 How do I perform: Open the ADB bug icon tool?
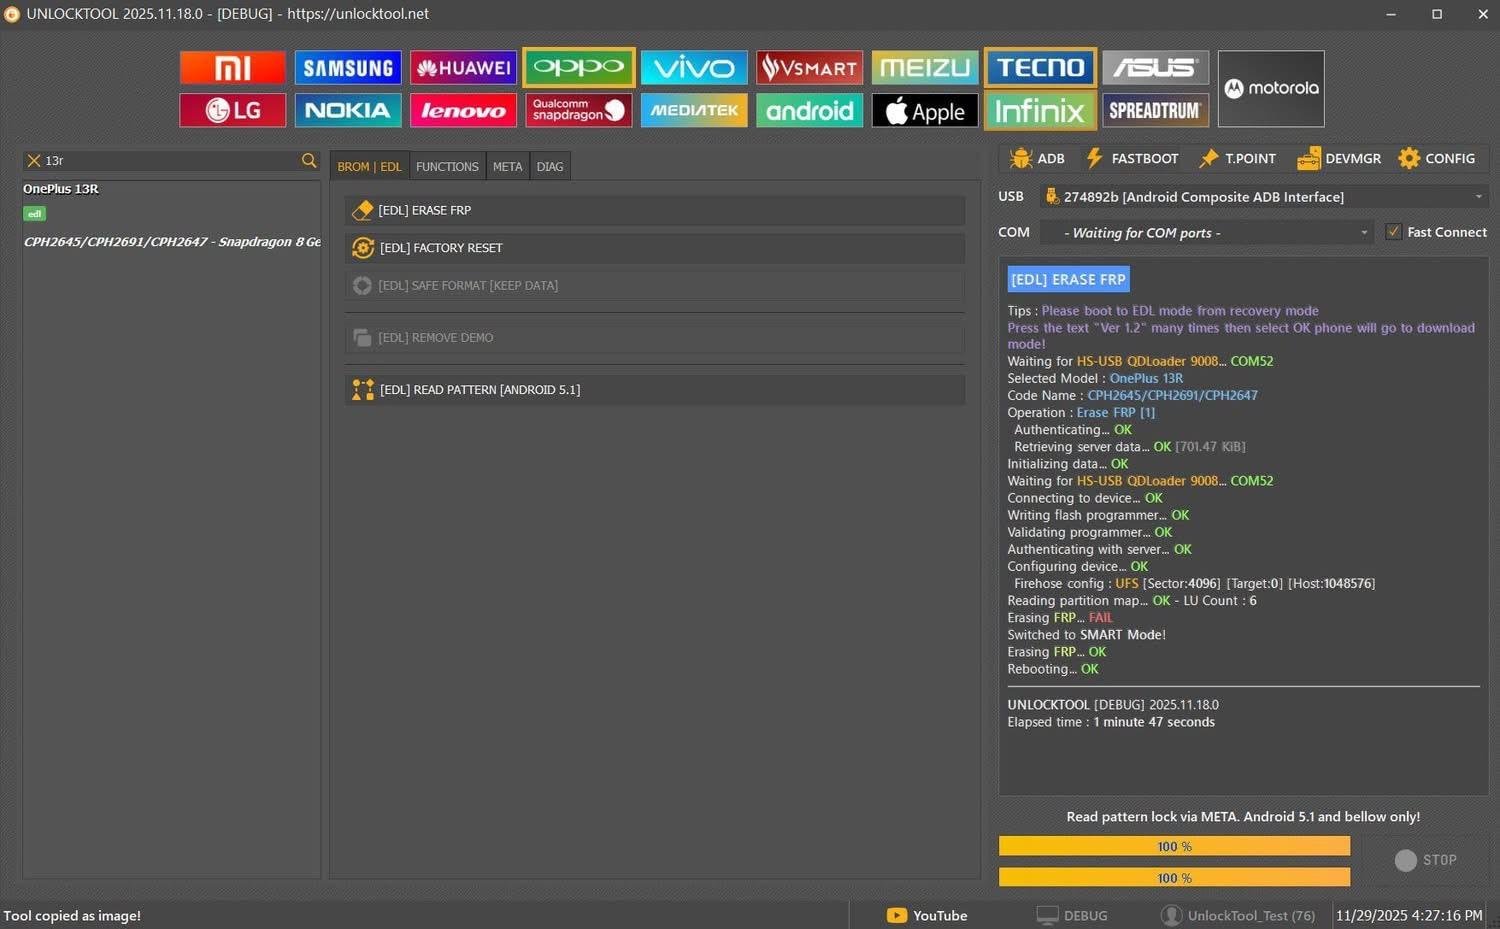click(1037, 158)
